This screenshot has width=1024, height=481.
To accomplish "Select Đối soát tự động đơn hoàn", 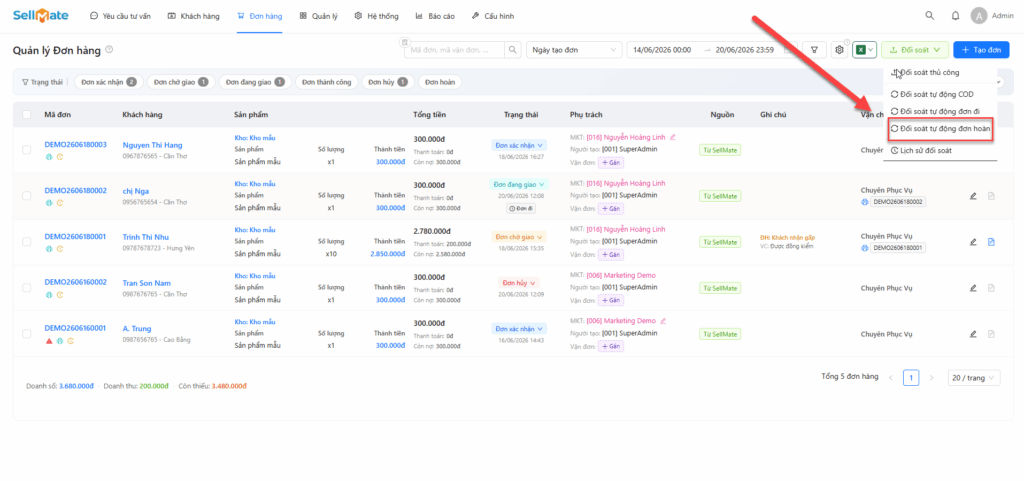I will coord(940,129).
